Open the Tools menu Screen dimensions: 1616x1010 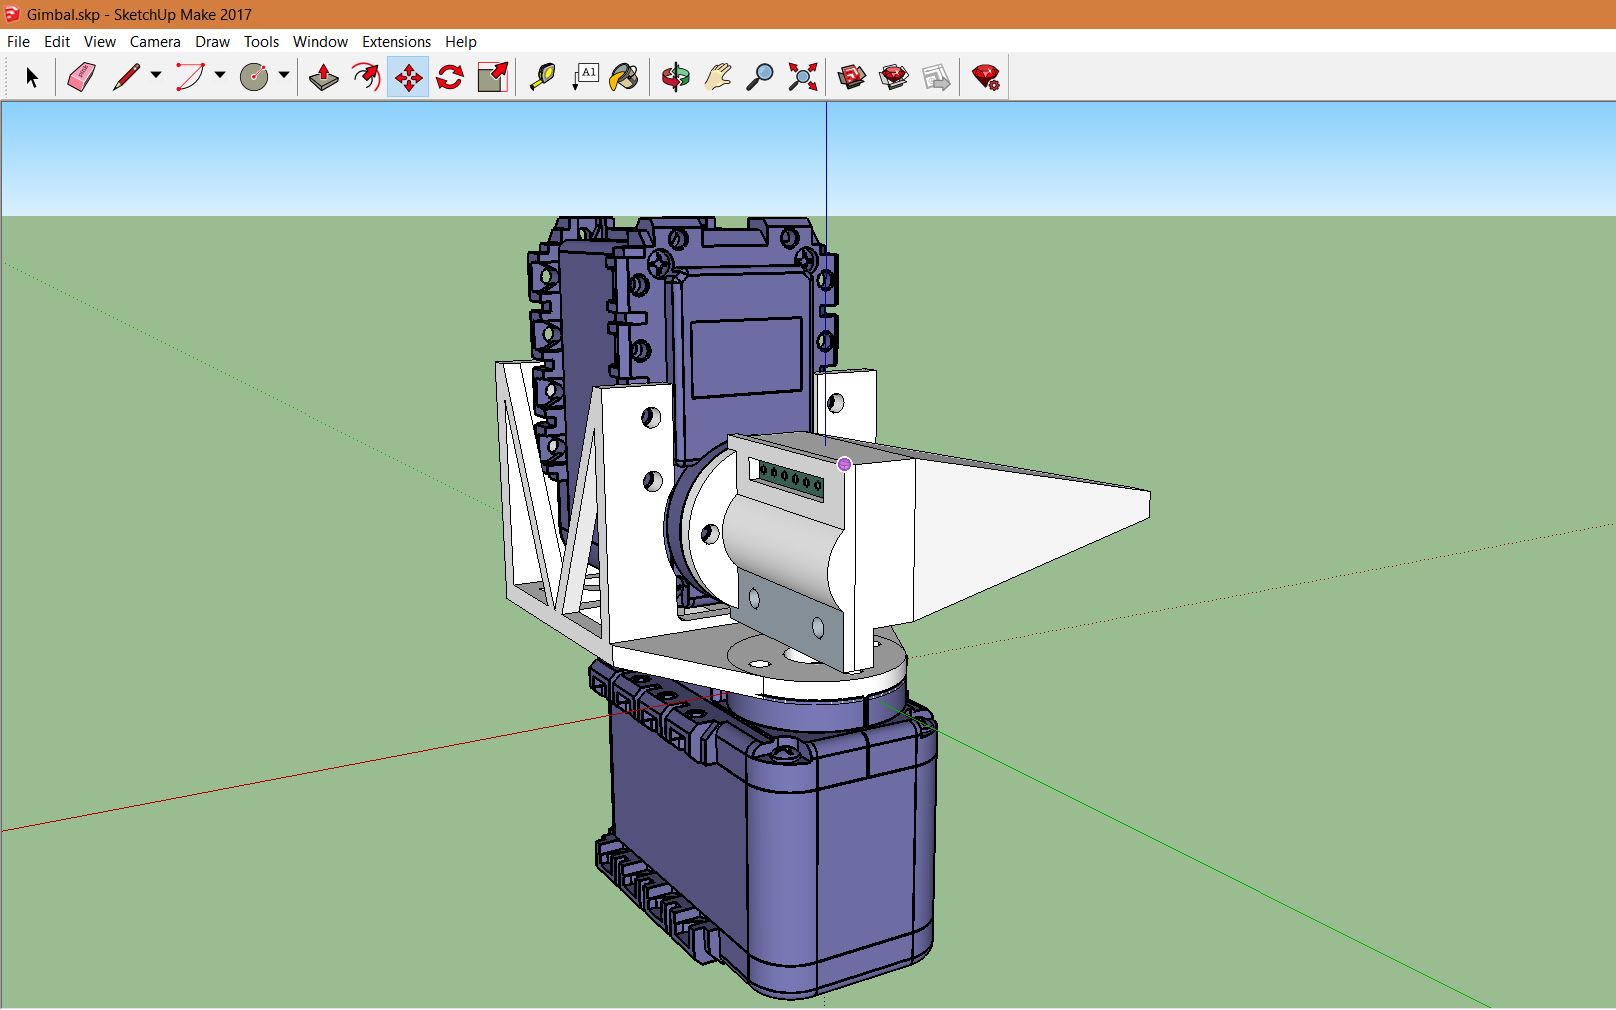click(261, 41)
